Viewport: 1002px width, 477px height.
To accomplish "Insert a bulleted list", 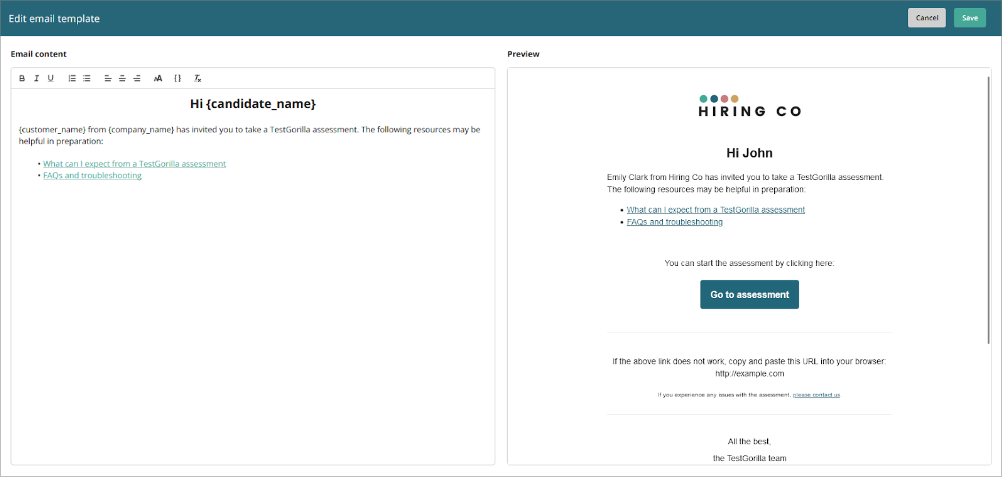I will [87, 78].
